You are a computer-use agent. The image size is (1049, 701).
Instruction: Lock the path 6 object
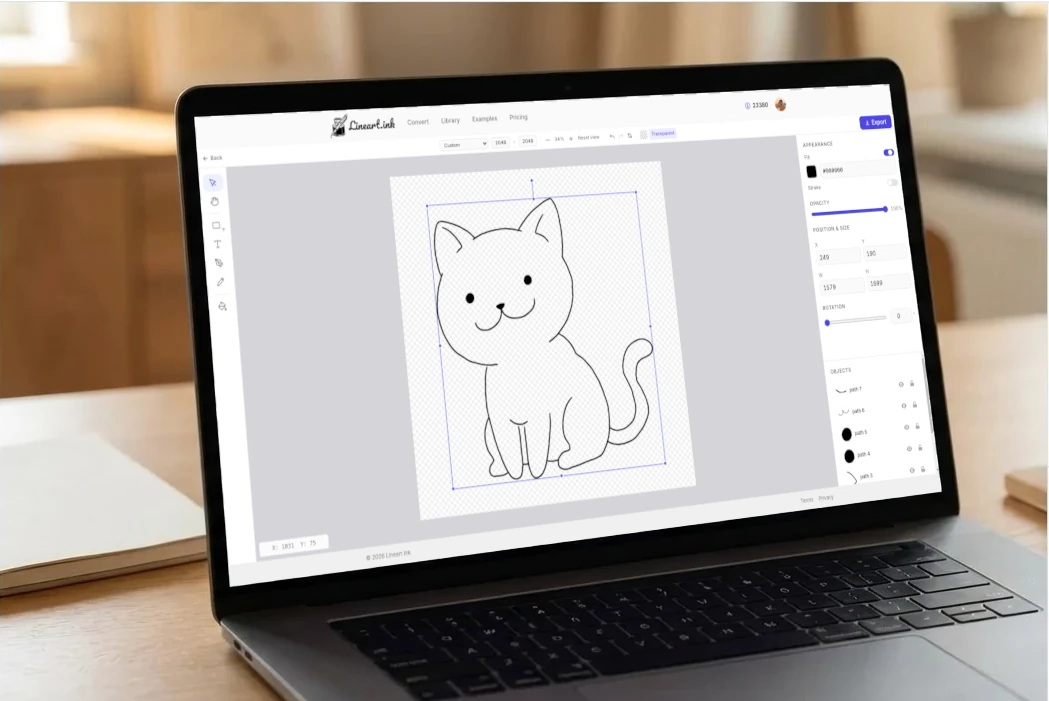pyautogui.click(x=915, y=405)
